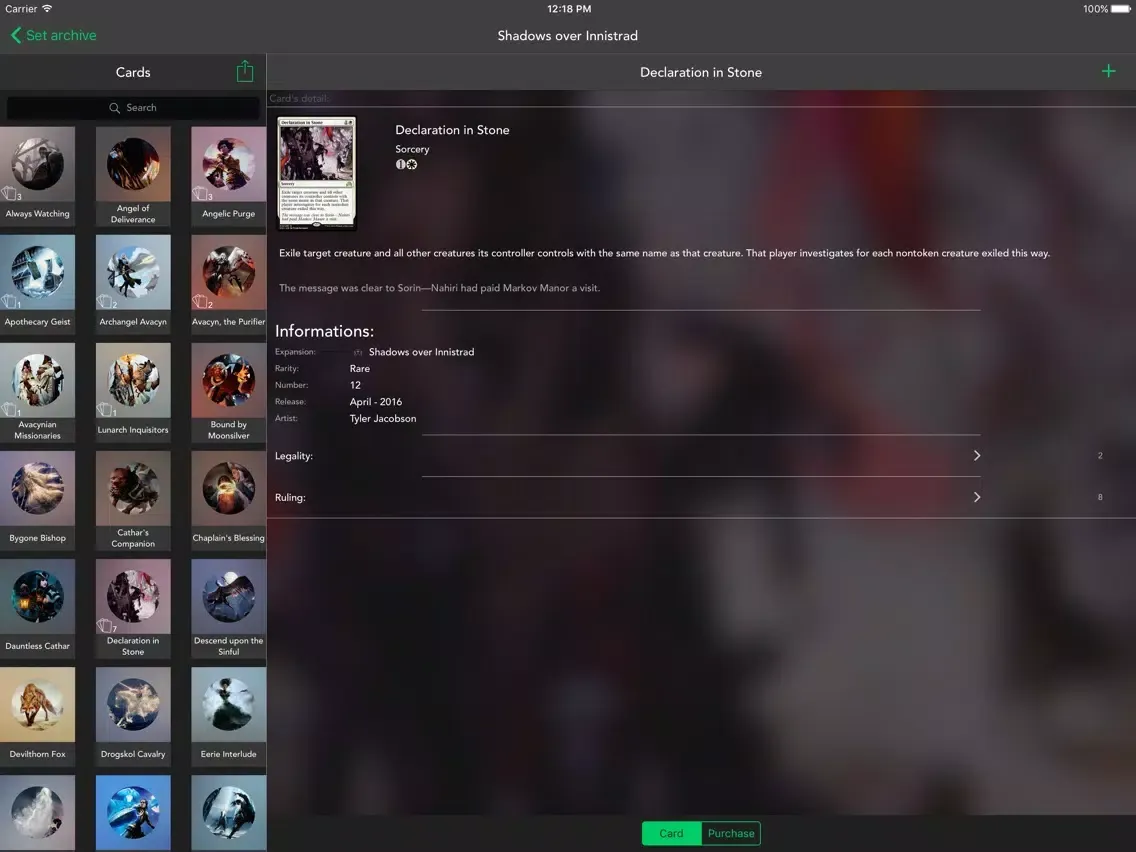
Task: Click the Sorcery card type text
Action: [x=412, y=149]
